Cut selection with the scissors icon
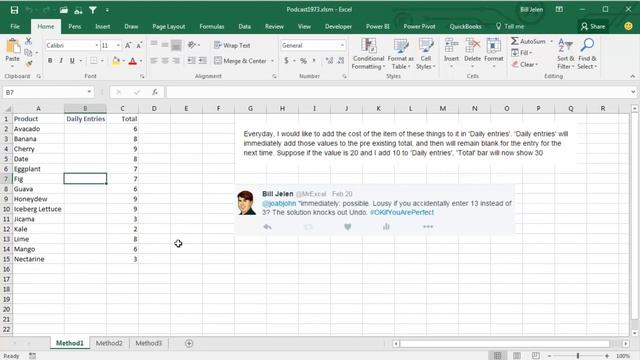640x360 pixels. (x=29, y=41)
